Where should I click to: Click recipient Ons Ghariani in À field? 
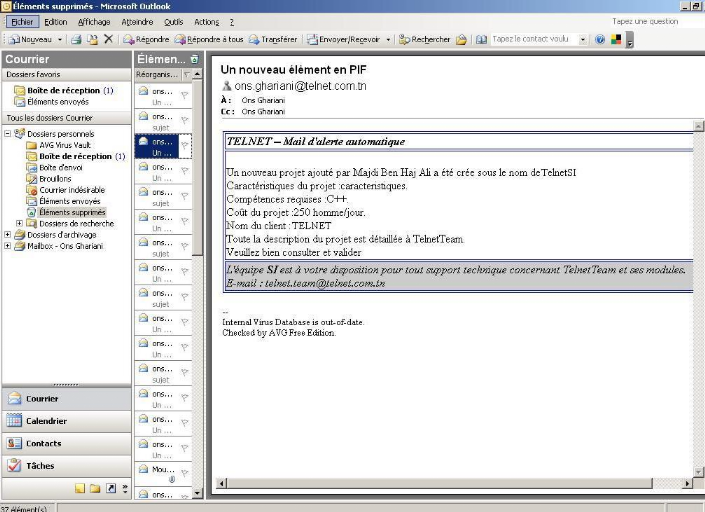[263, 100]
